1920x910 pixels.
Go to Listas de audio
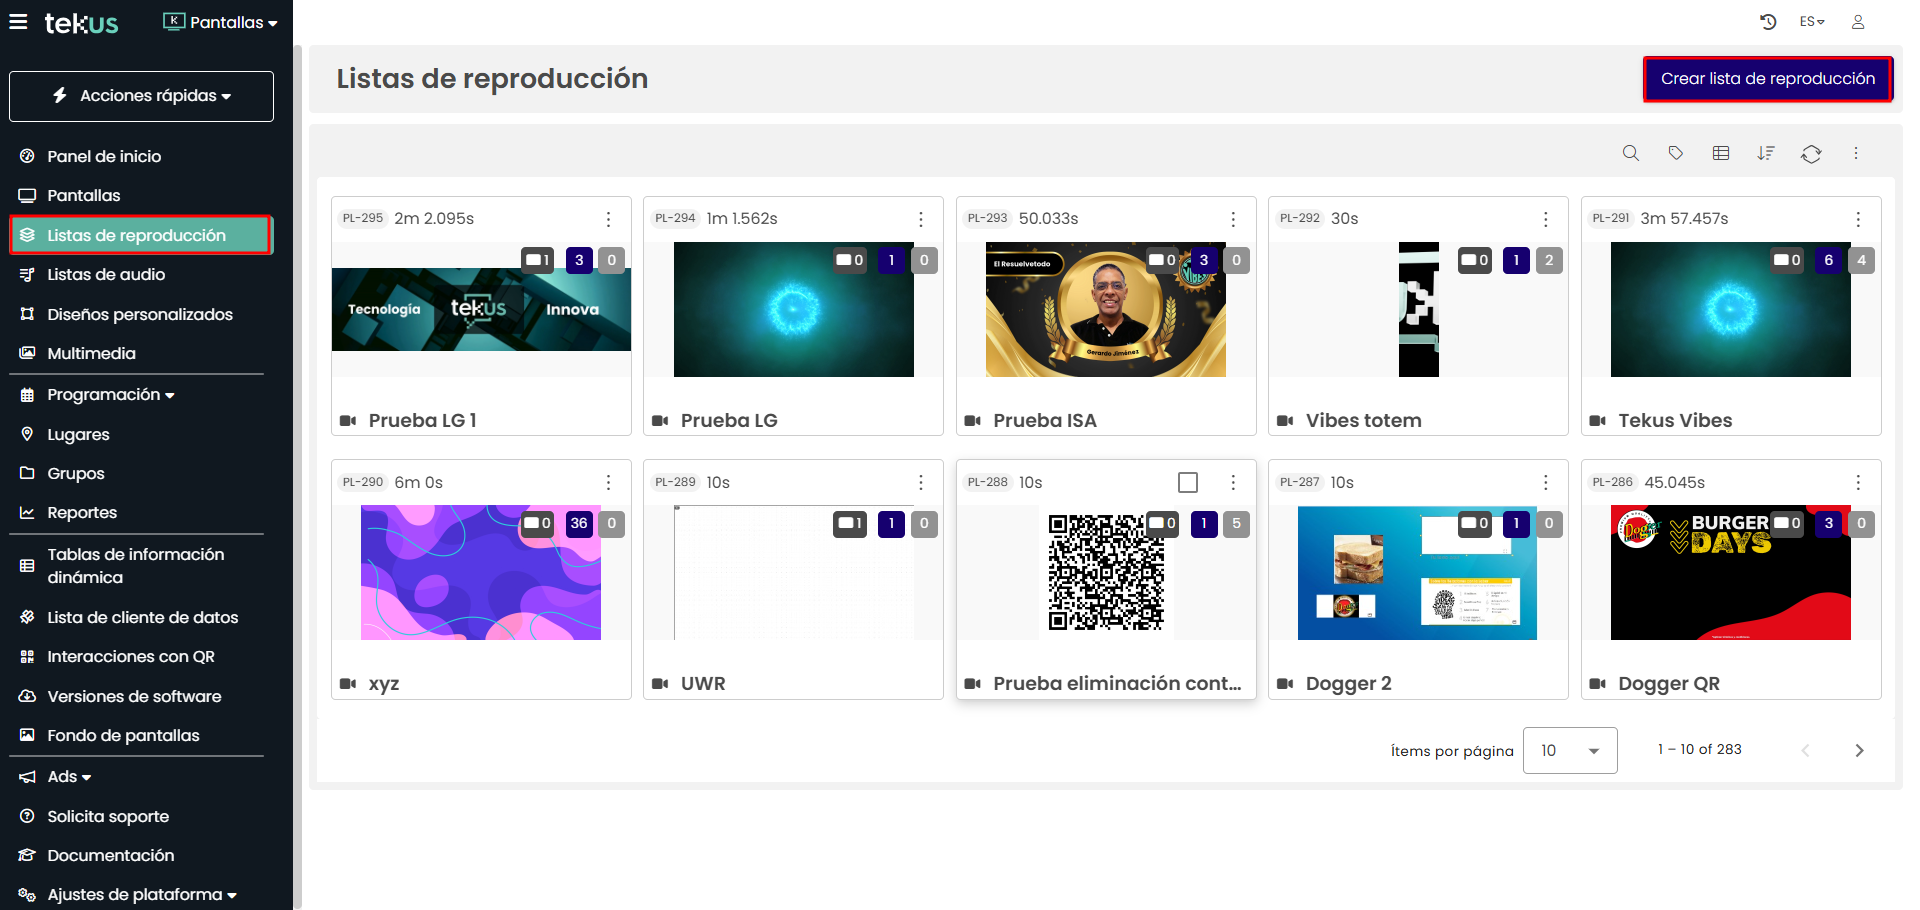pos(106,274)
